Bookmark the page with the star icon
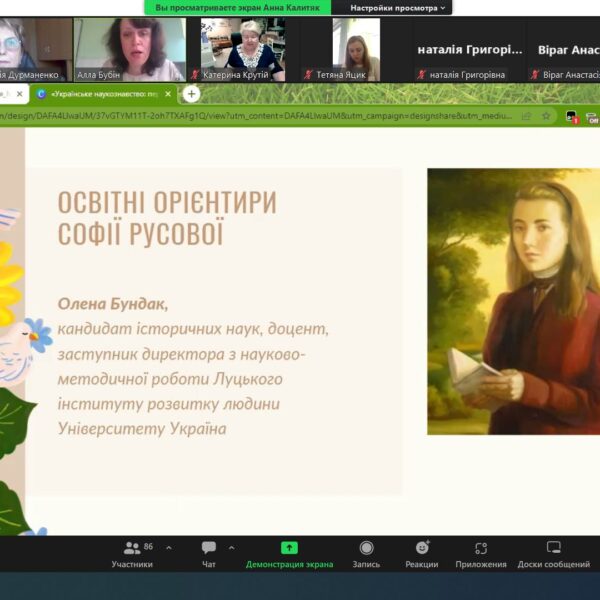The width and height of the screenshot is (600, 600). pos(545,116)
